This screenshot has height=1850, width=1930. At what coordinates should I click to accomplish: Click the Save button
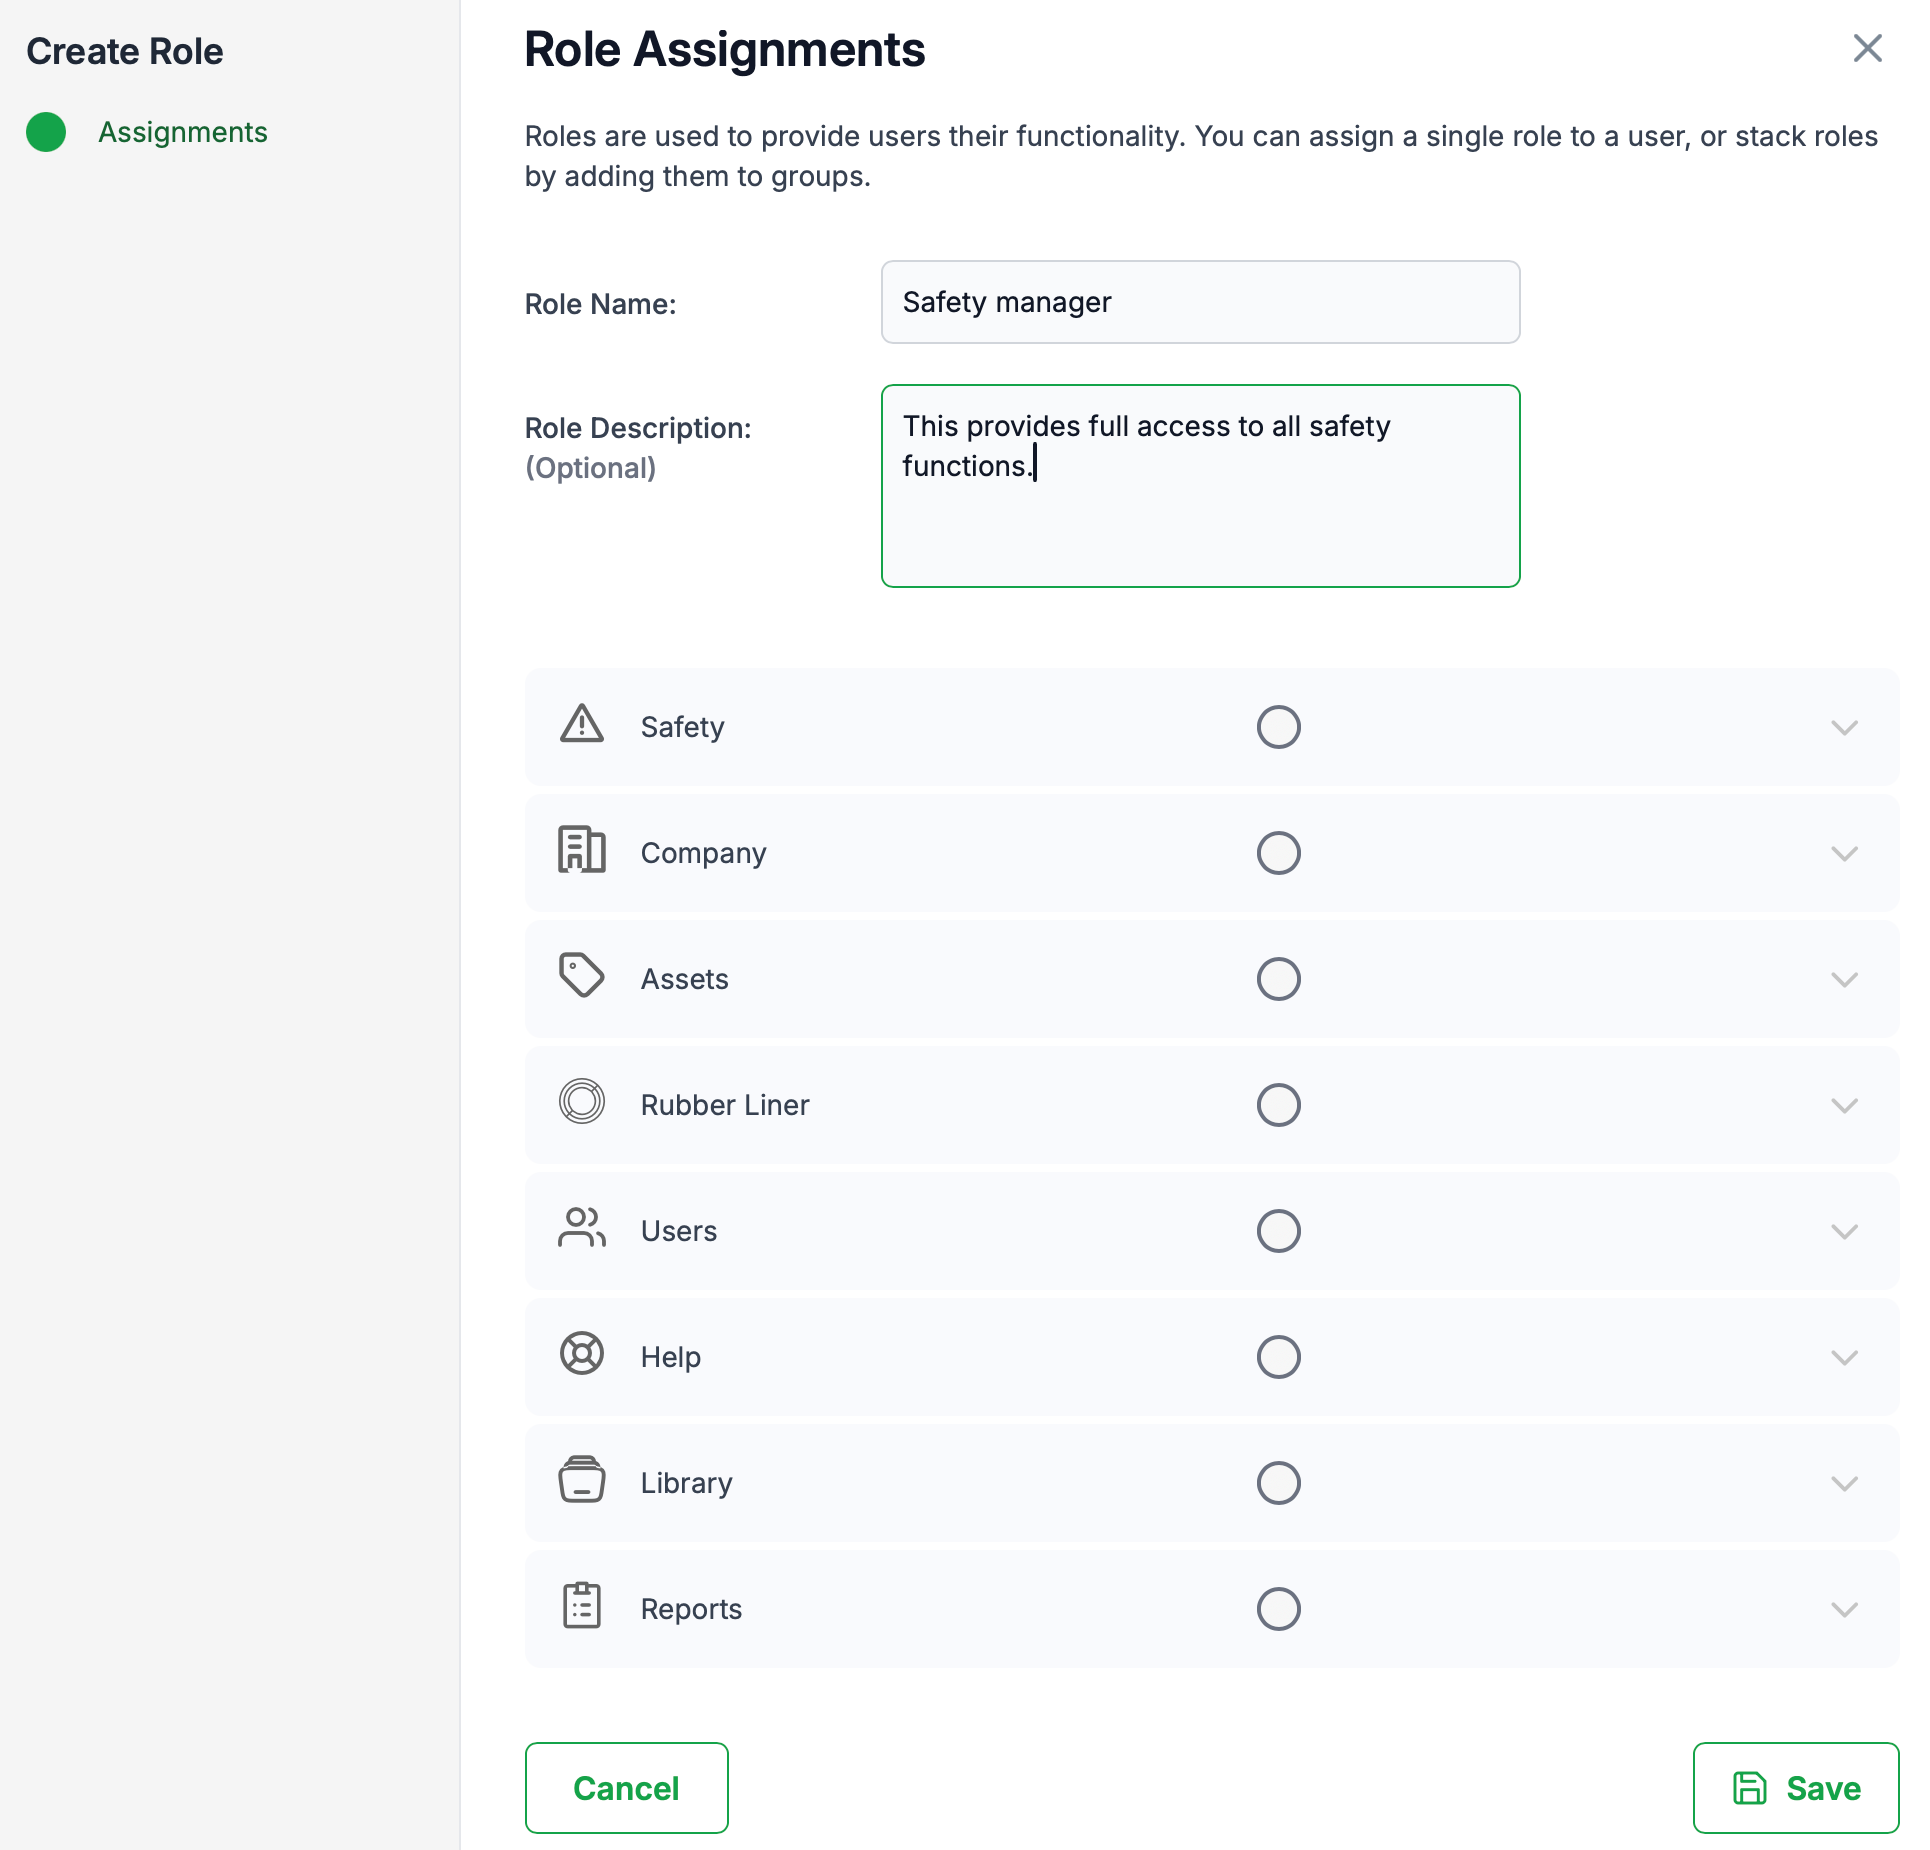[1795, 1788]
